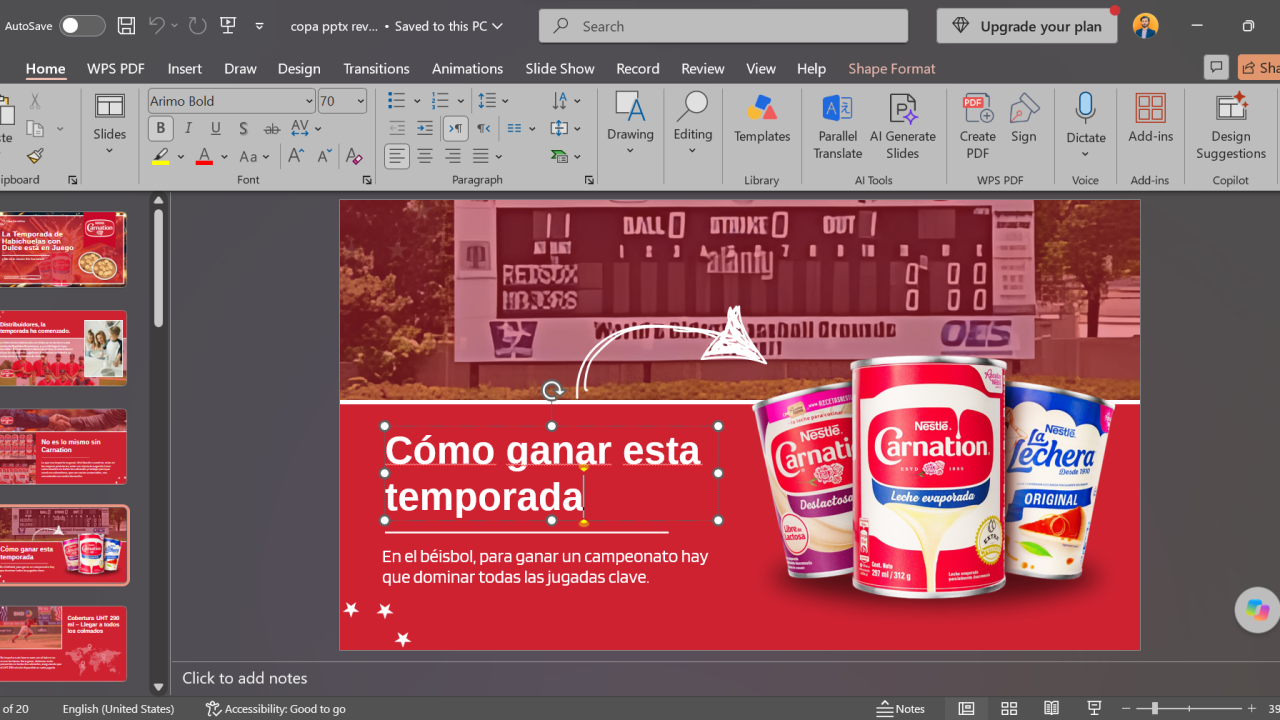Viewport: 1280px width, 720px height.
Task: Expand the Drawing dropdown
Action: 630,151
